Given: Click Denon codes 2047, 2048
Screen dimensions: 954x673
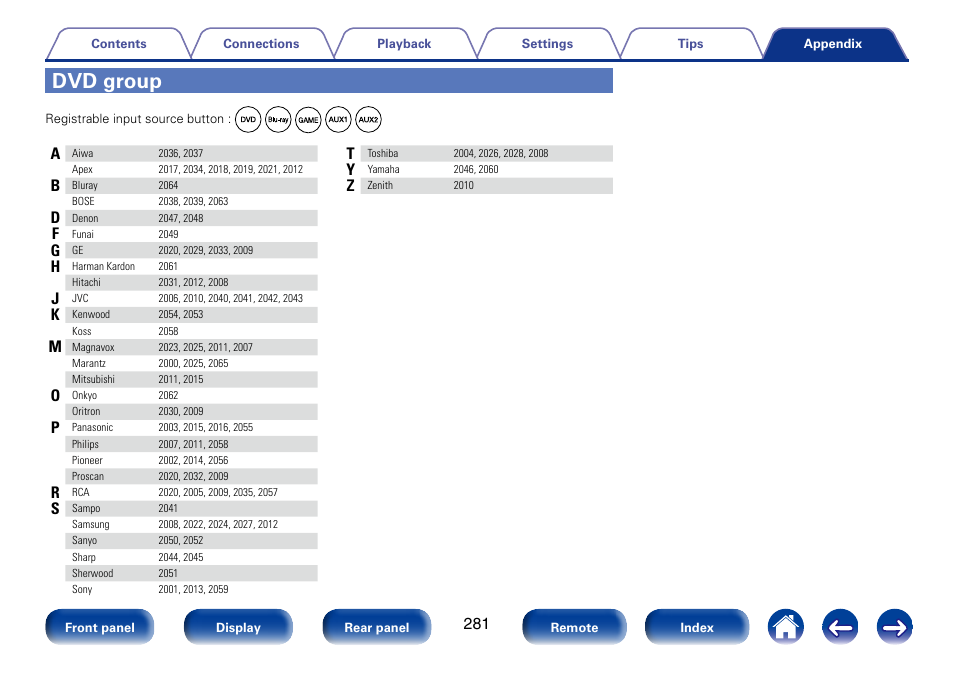Looking at the screenshot, I should (181, 218).
